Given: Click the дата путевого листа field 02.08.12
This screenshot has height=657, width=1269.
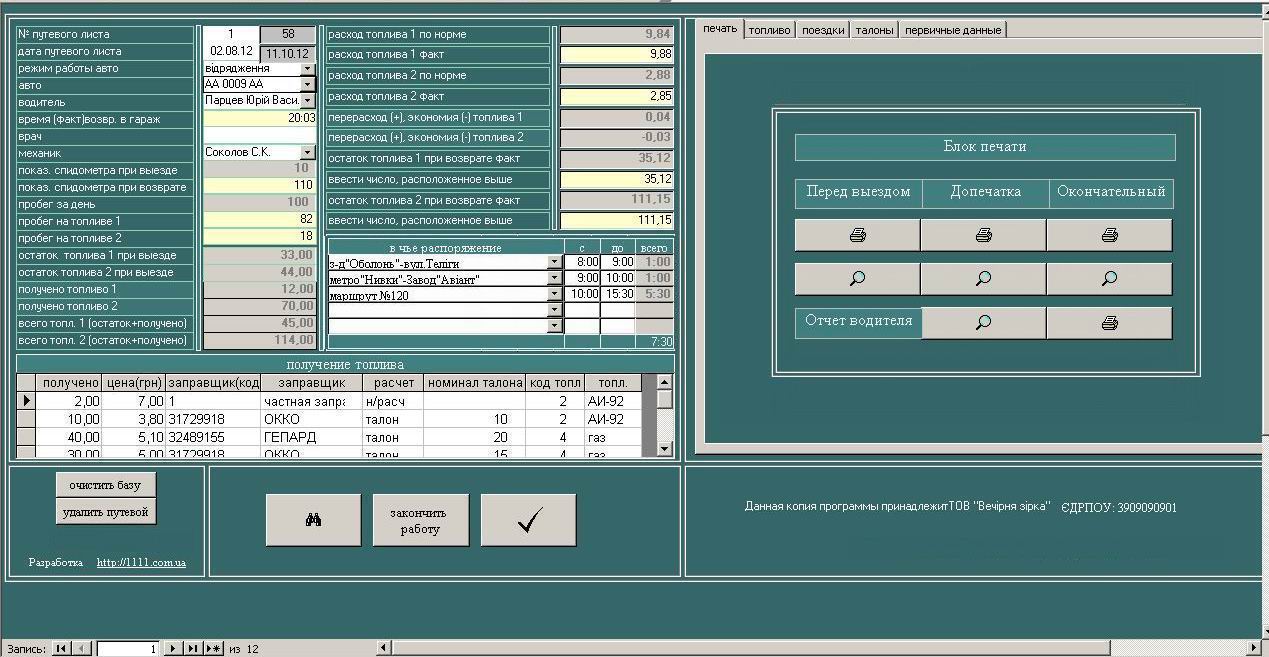Looking at the screenshot, I should [x=230, y=52].
